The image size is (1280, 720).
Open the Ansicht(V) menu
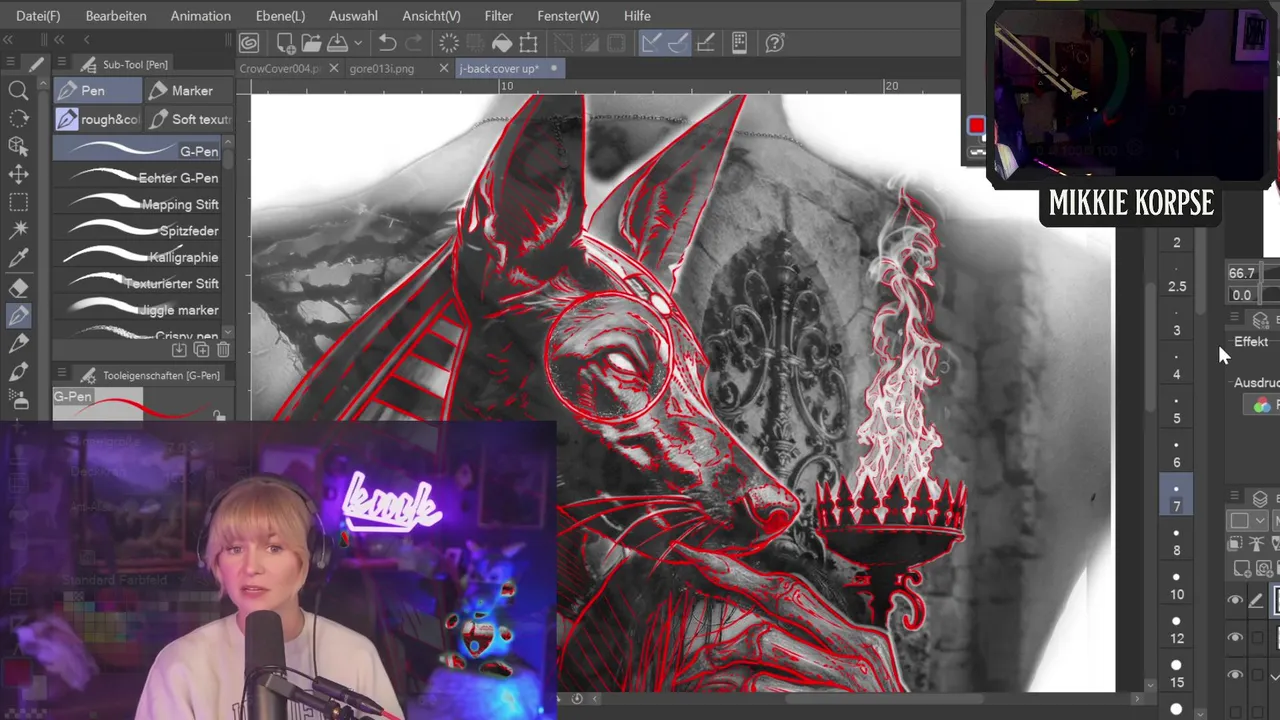(431, 16)
